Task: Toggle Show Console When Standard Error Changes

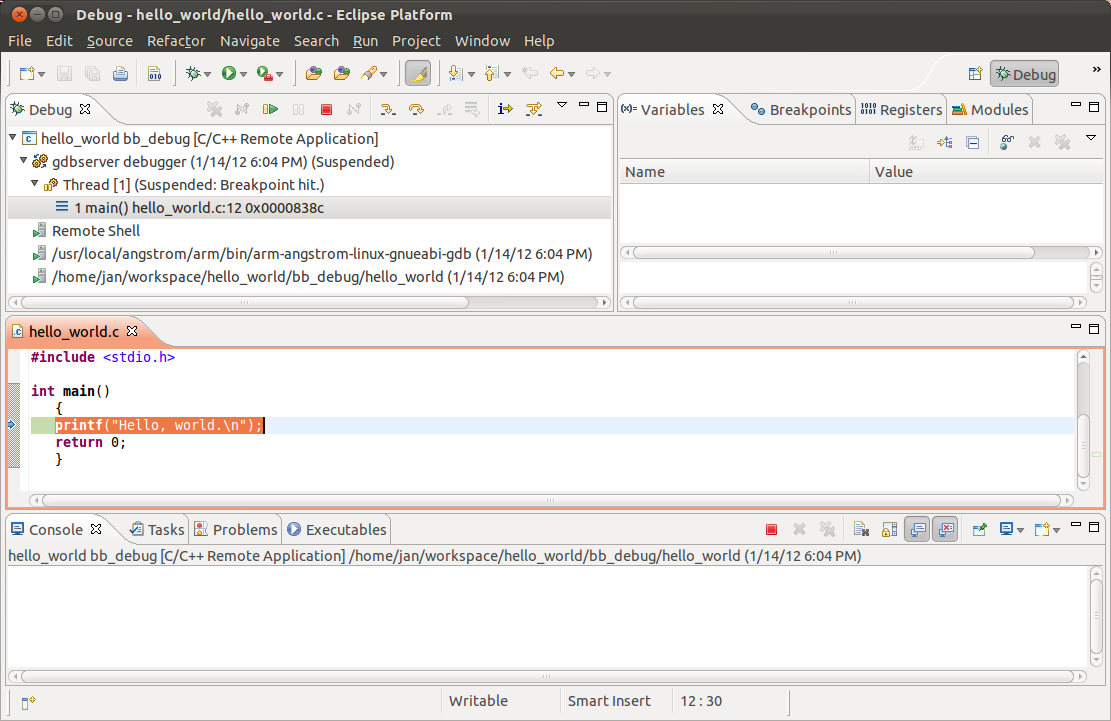Action: coord(945,529)
